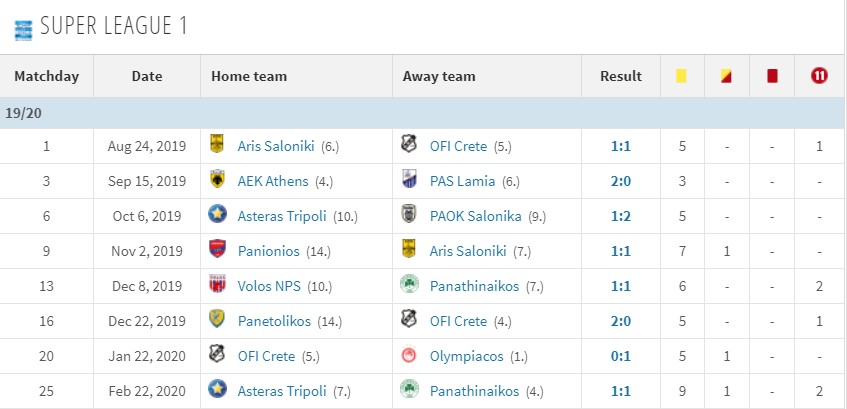Click the PAS Lamia club crest
Screen dimensions: 847x409
(x=409, y=179)
